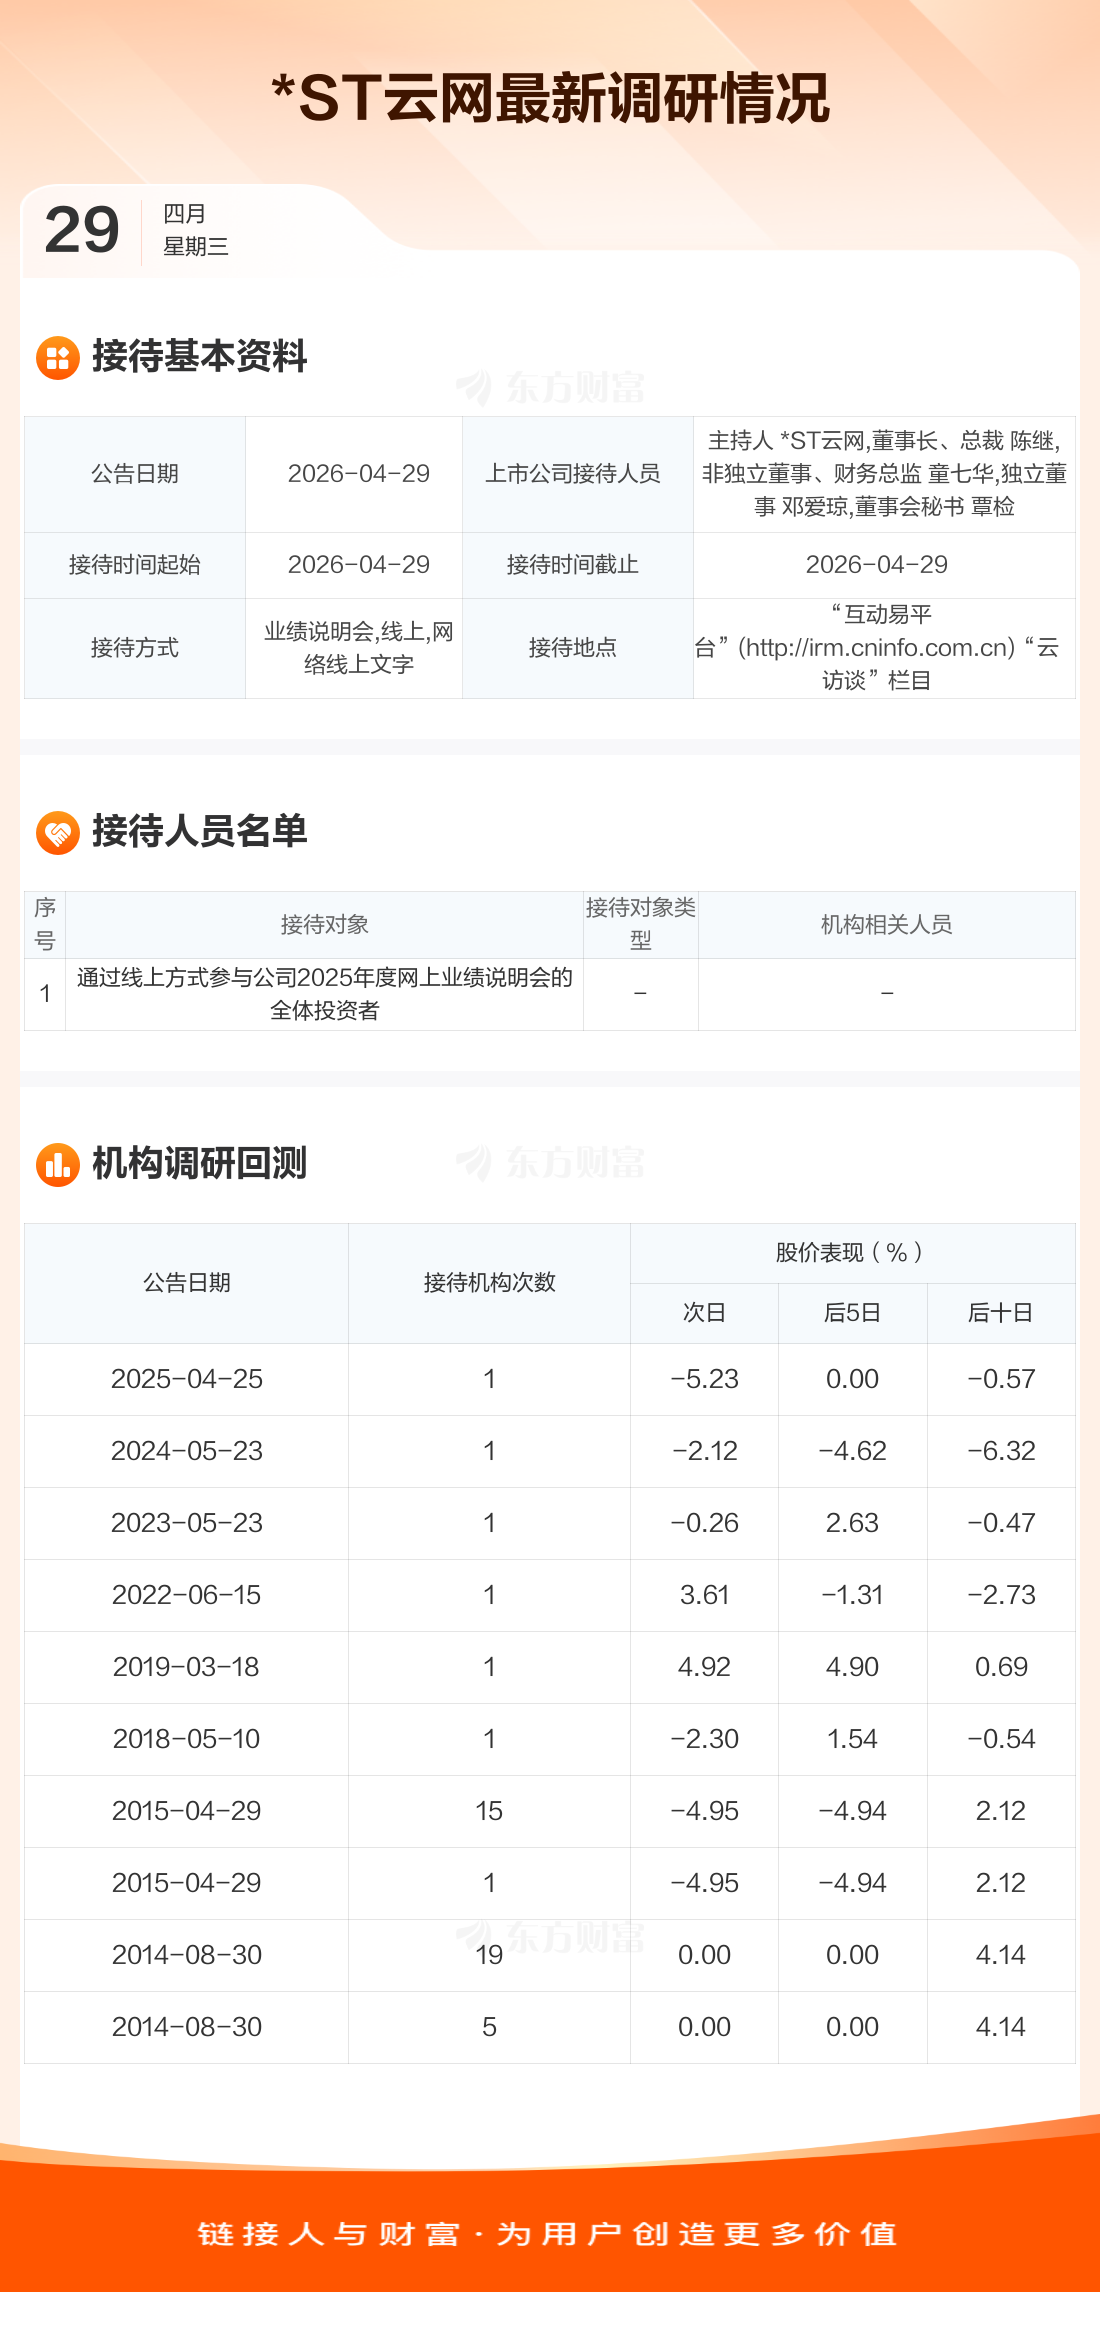The height and width of the screenshot is (2326, 1100).
Task: Click the *ST云网最新调研情况 title
Action: (x=550, y=98)
